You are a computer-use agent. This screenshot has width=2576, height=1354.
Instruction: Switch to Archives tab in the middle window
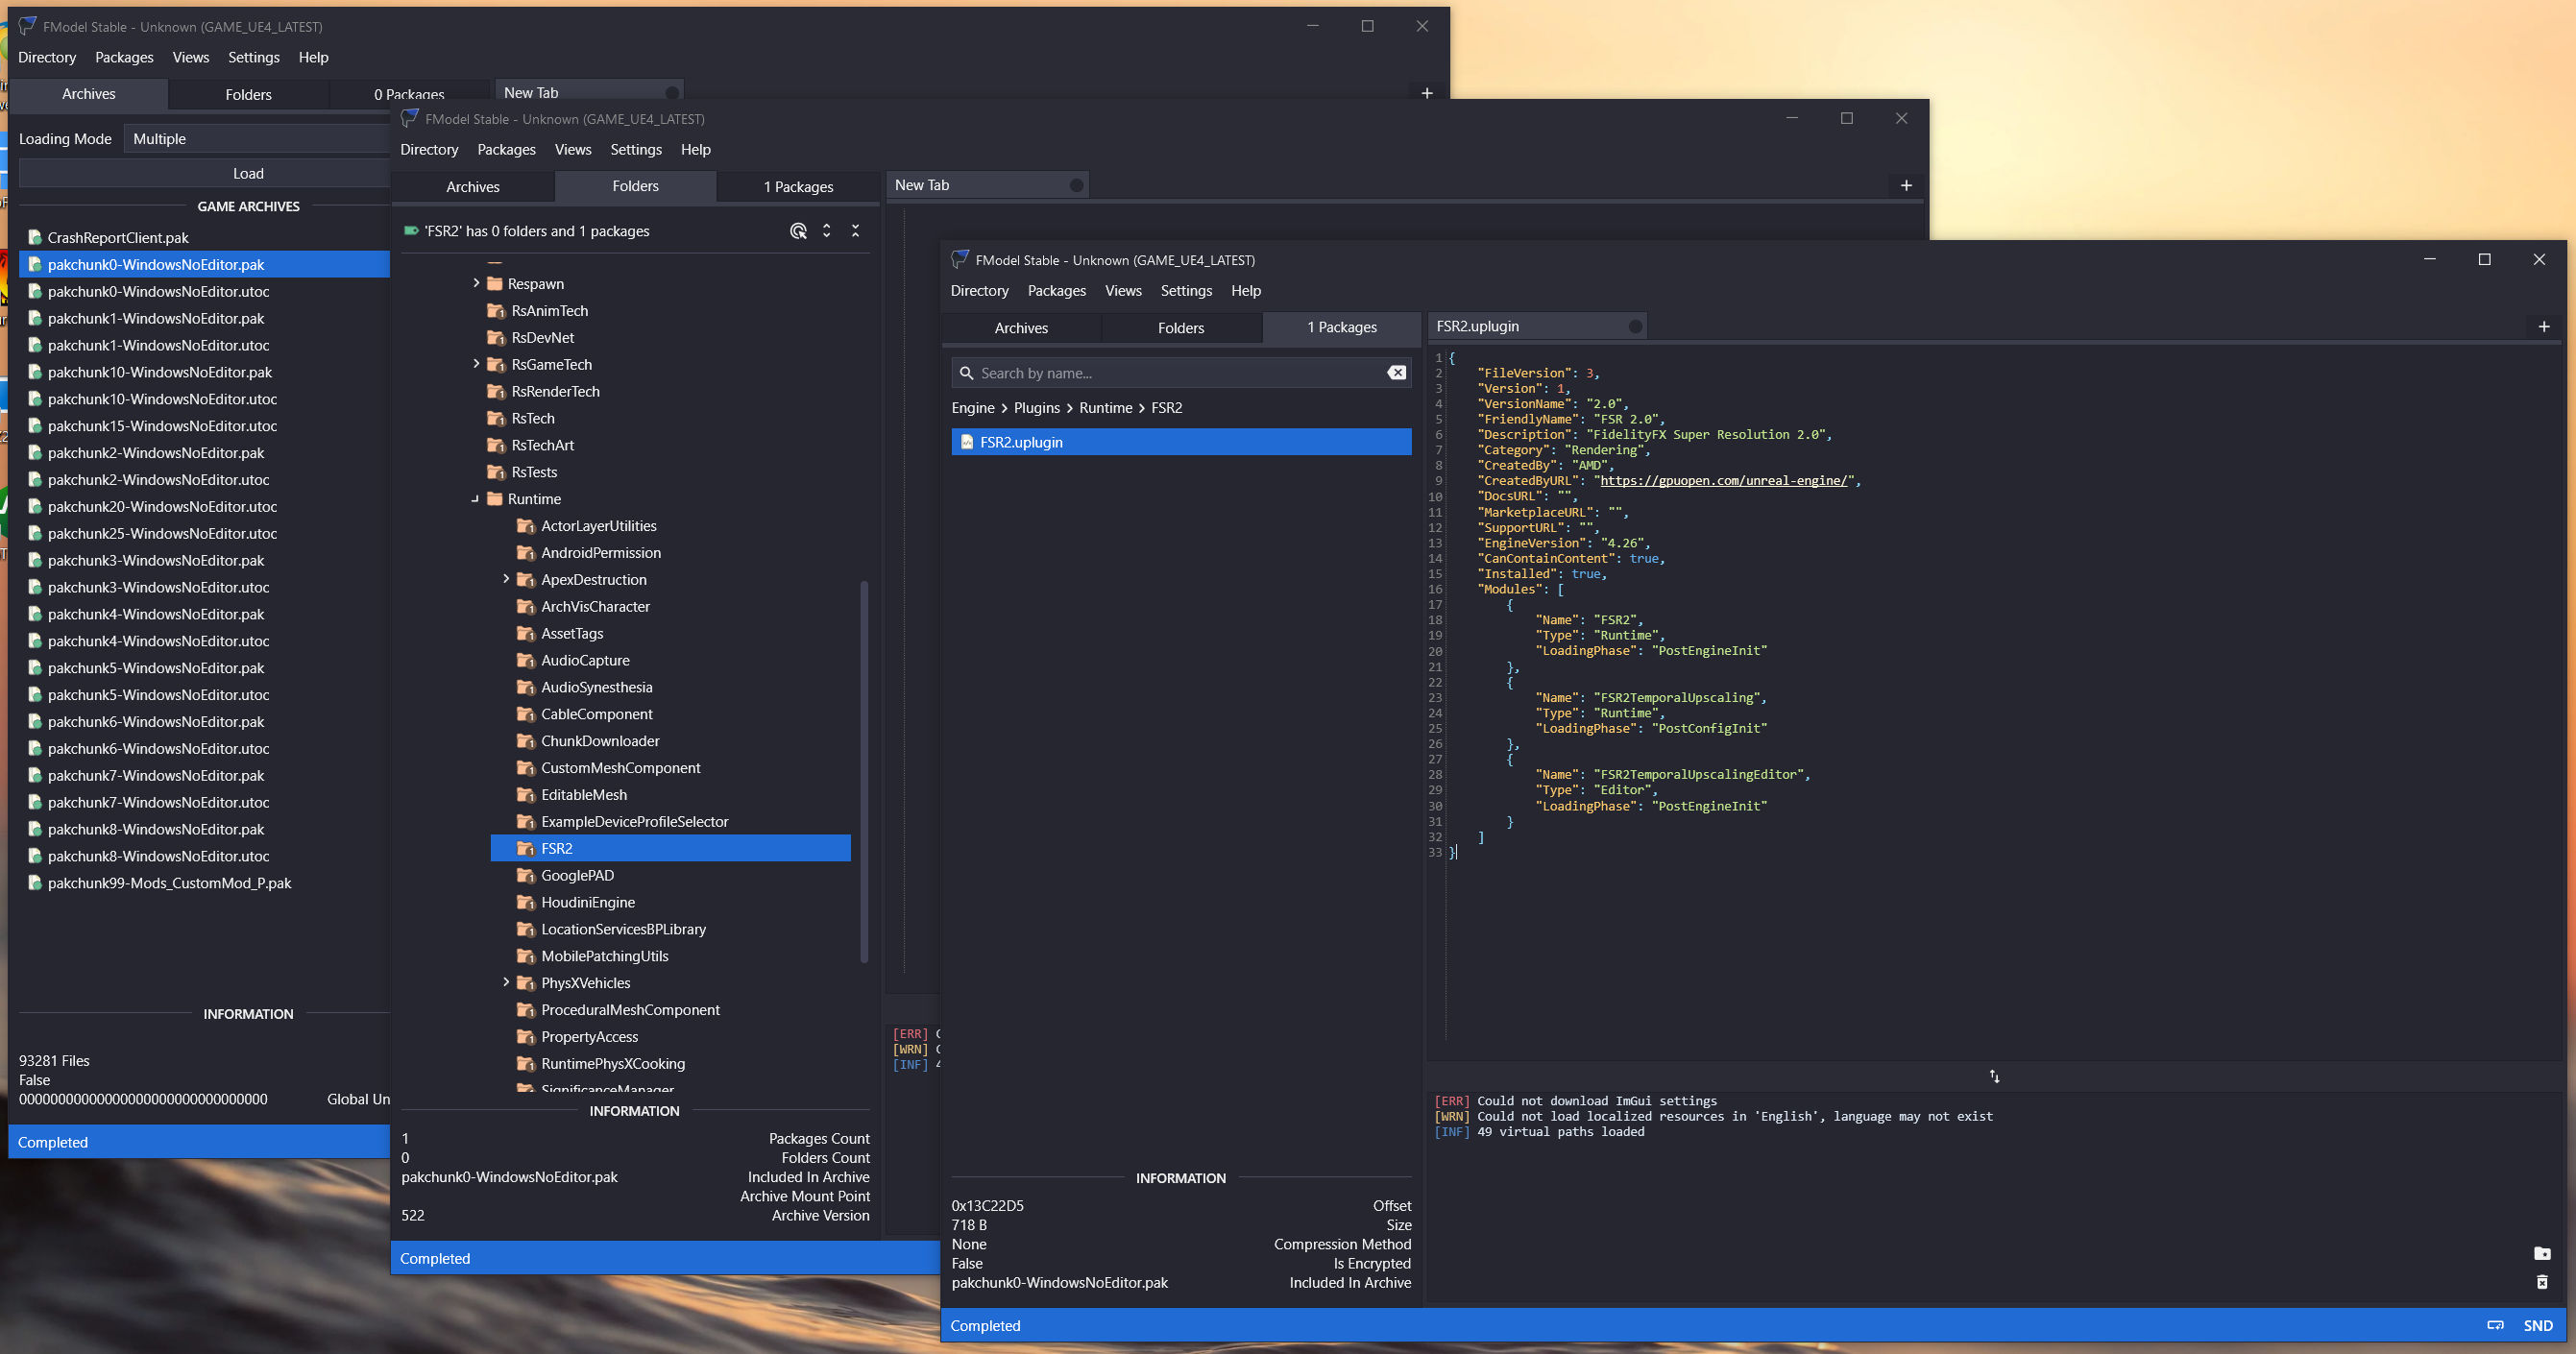(473, 187)
